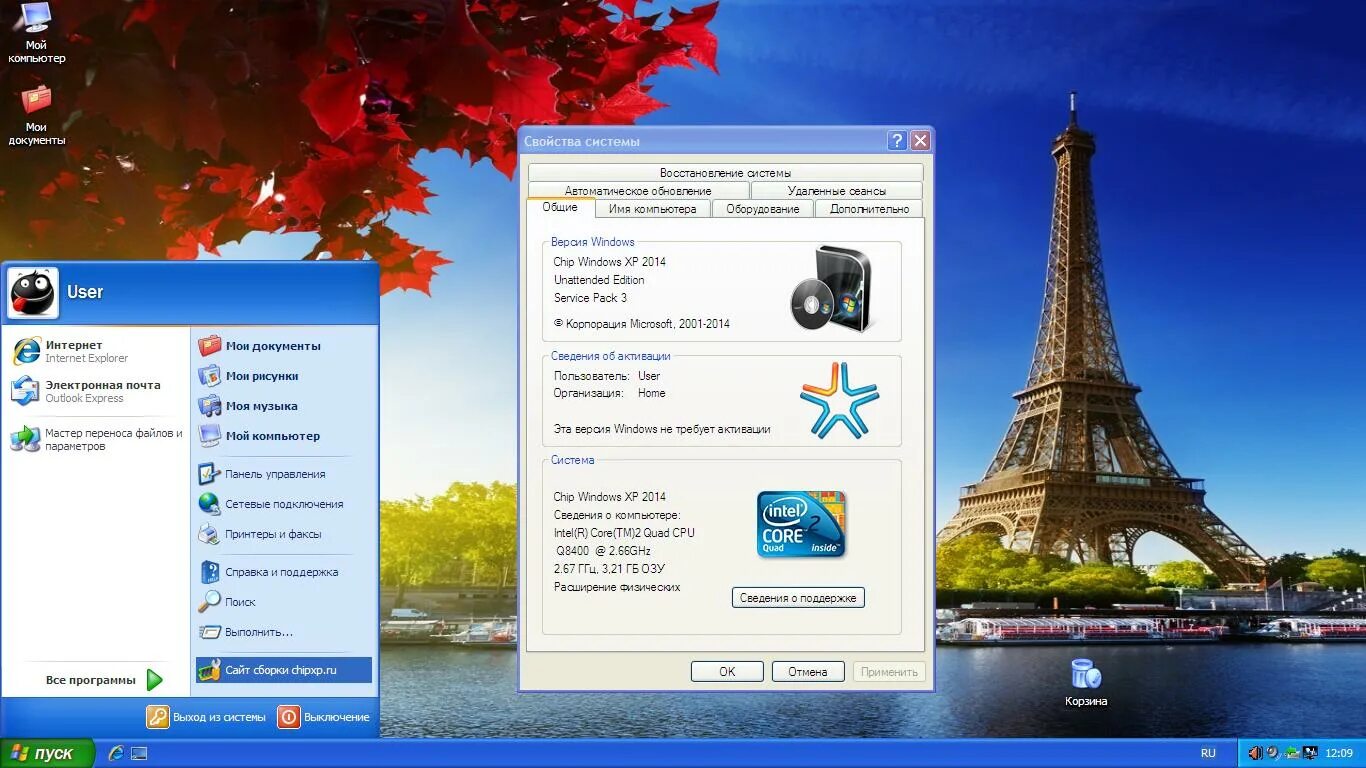Click Show Desktop icon in Quick Launch
Screen dimensions: 1366x768
[139, 753]
